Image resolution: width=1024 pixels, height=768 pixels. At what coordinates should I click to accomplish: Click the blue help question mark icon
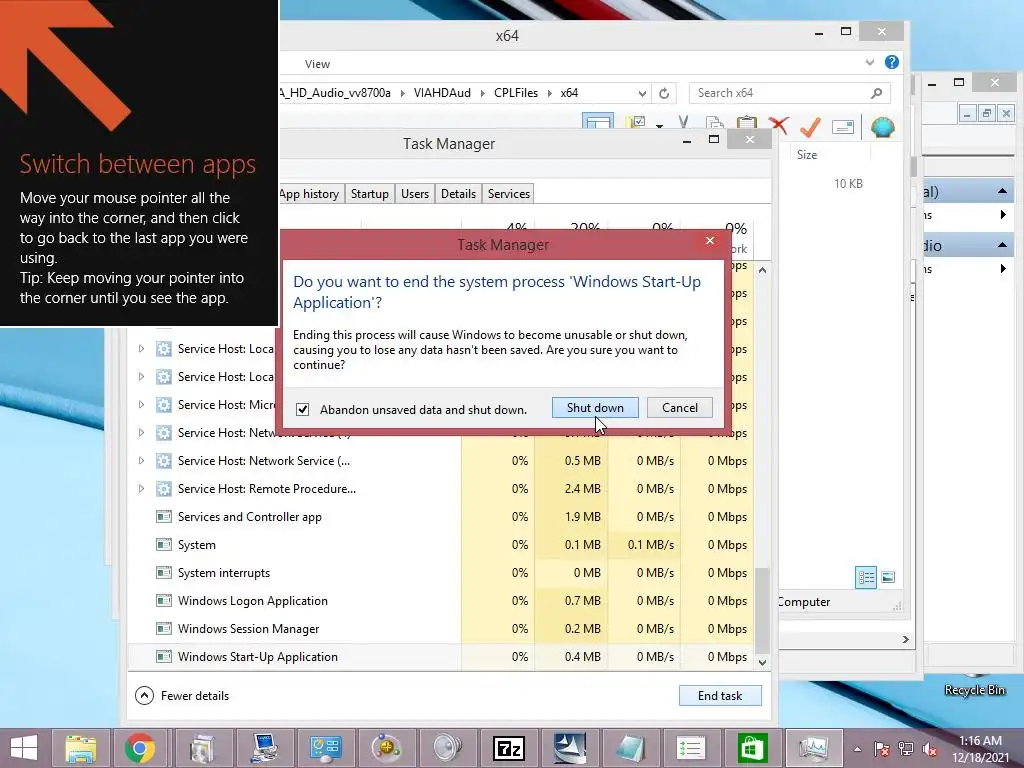pos(891,62)
